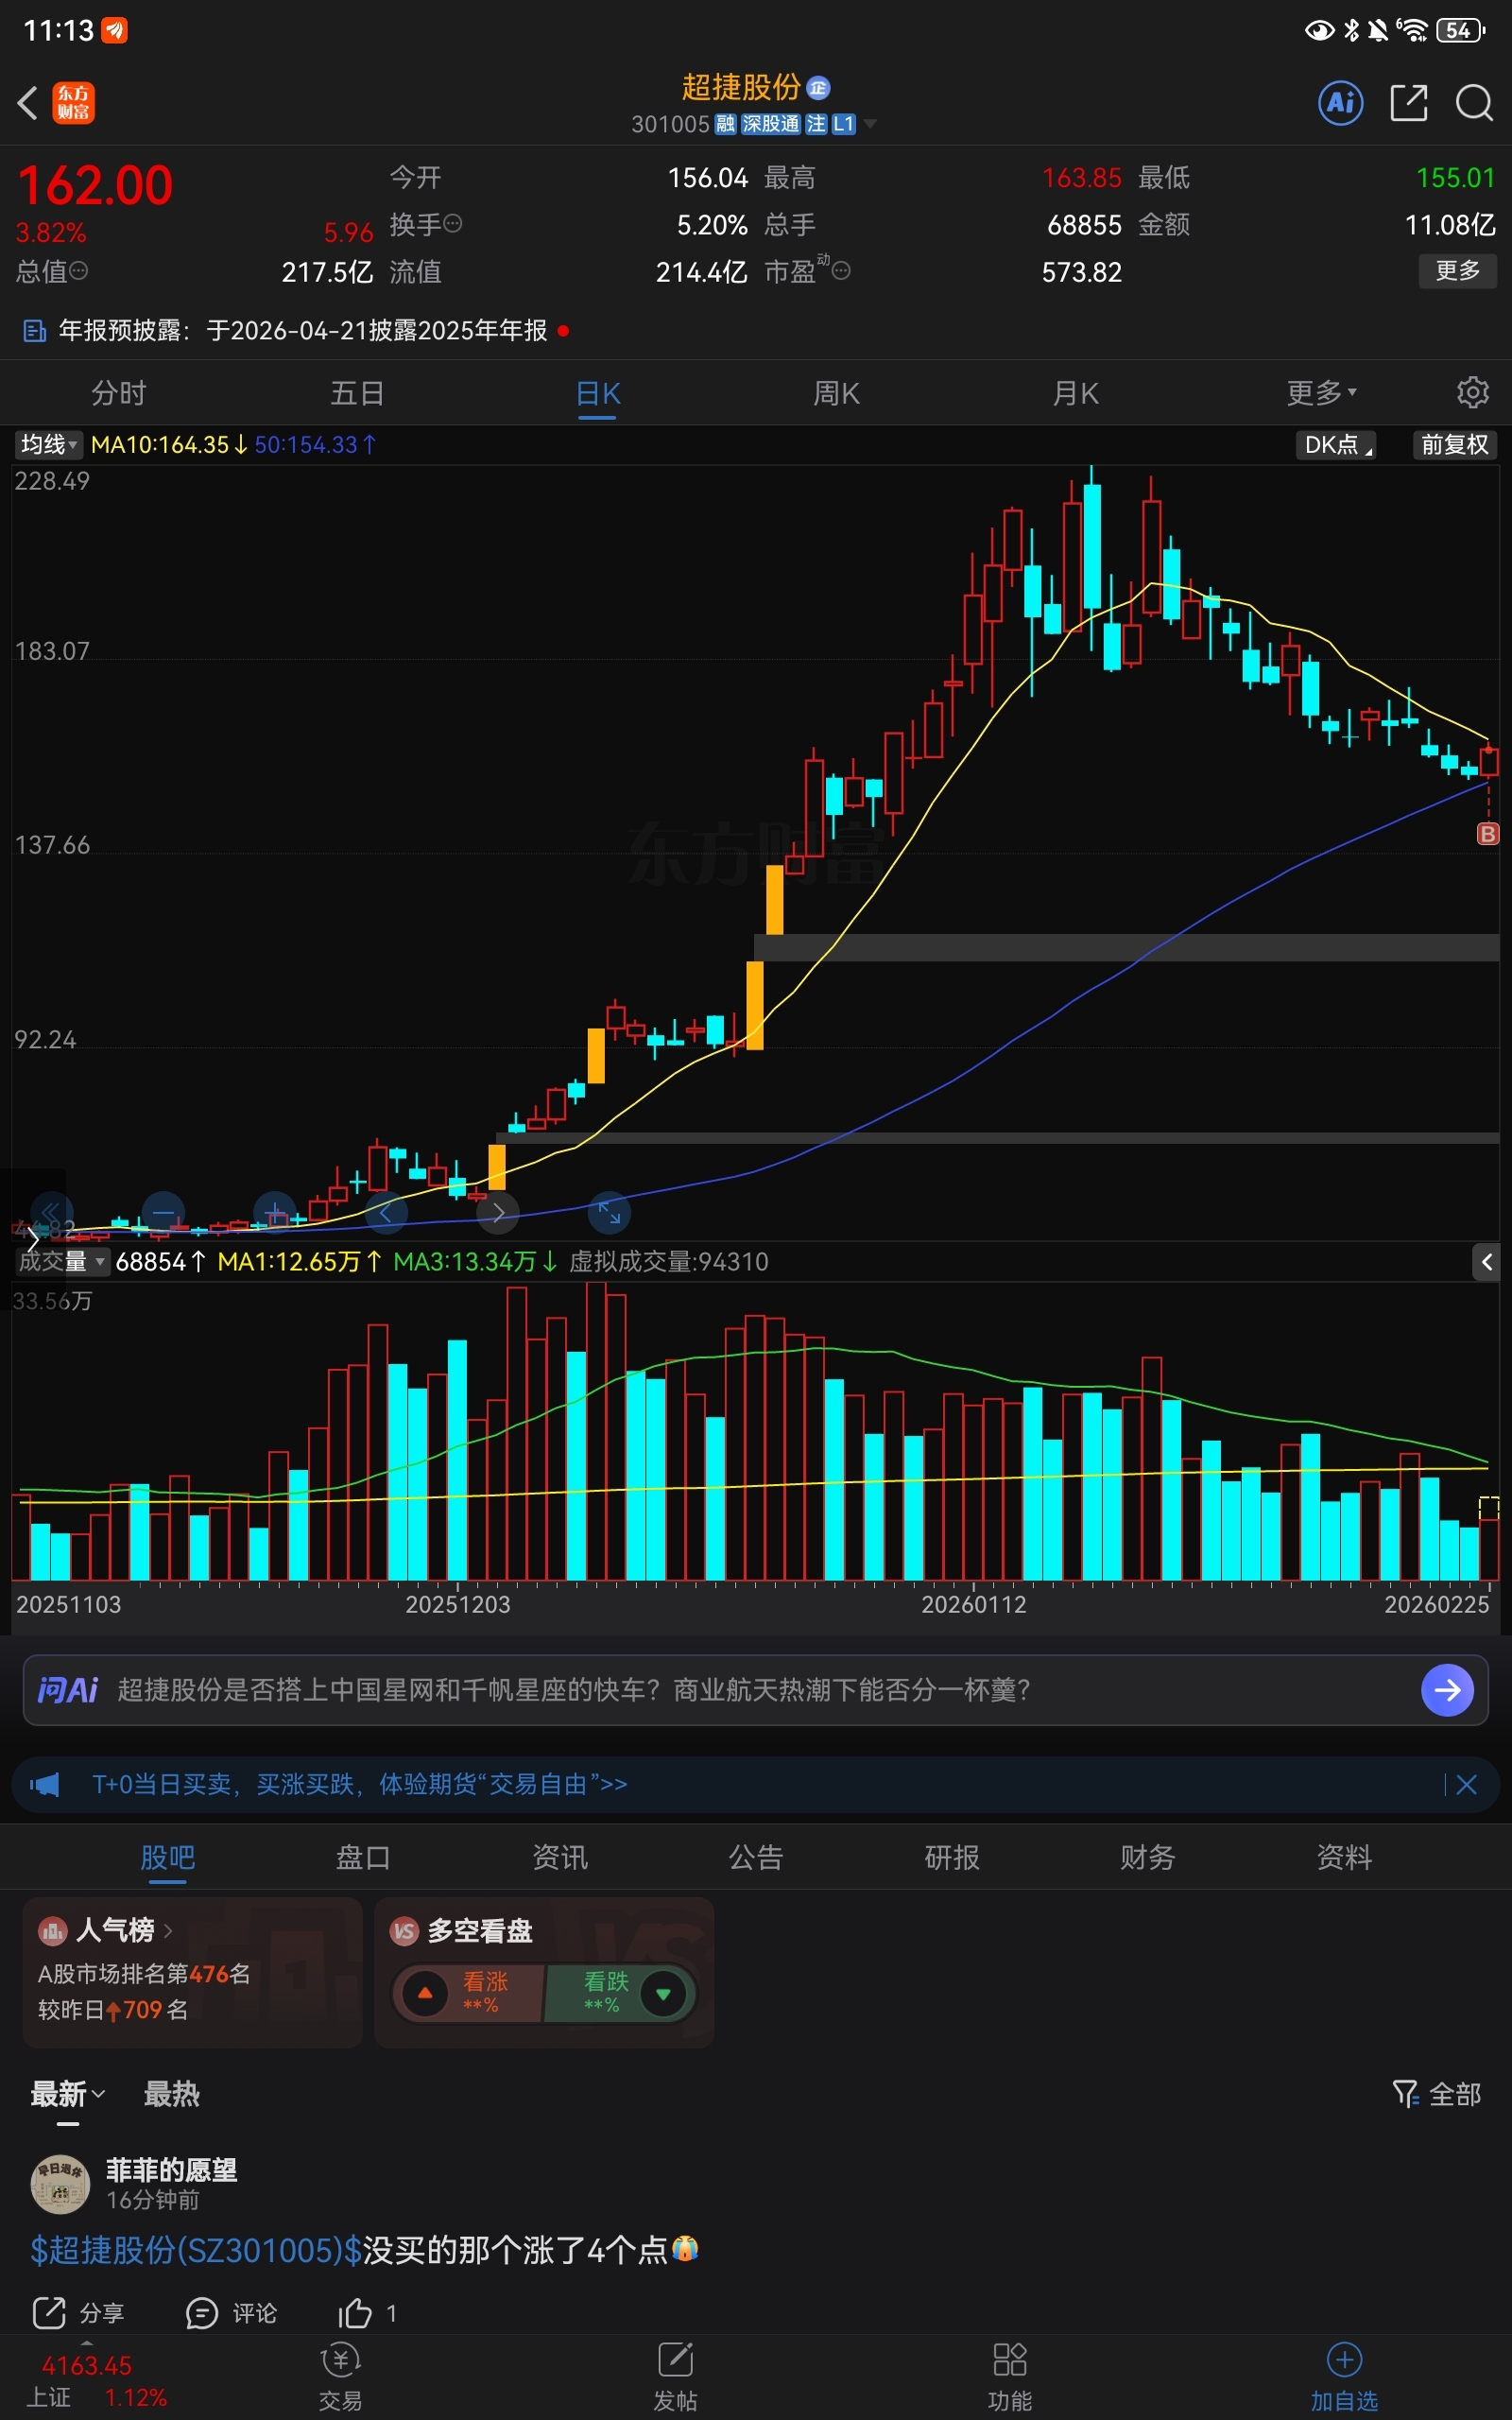Tap the double-left fast-scroll chart button
This screenshot has height=2420, width=1512.
pyautogui.click(x=51, y=1212)
